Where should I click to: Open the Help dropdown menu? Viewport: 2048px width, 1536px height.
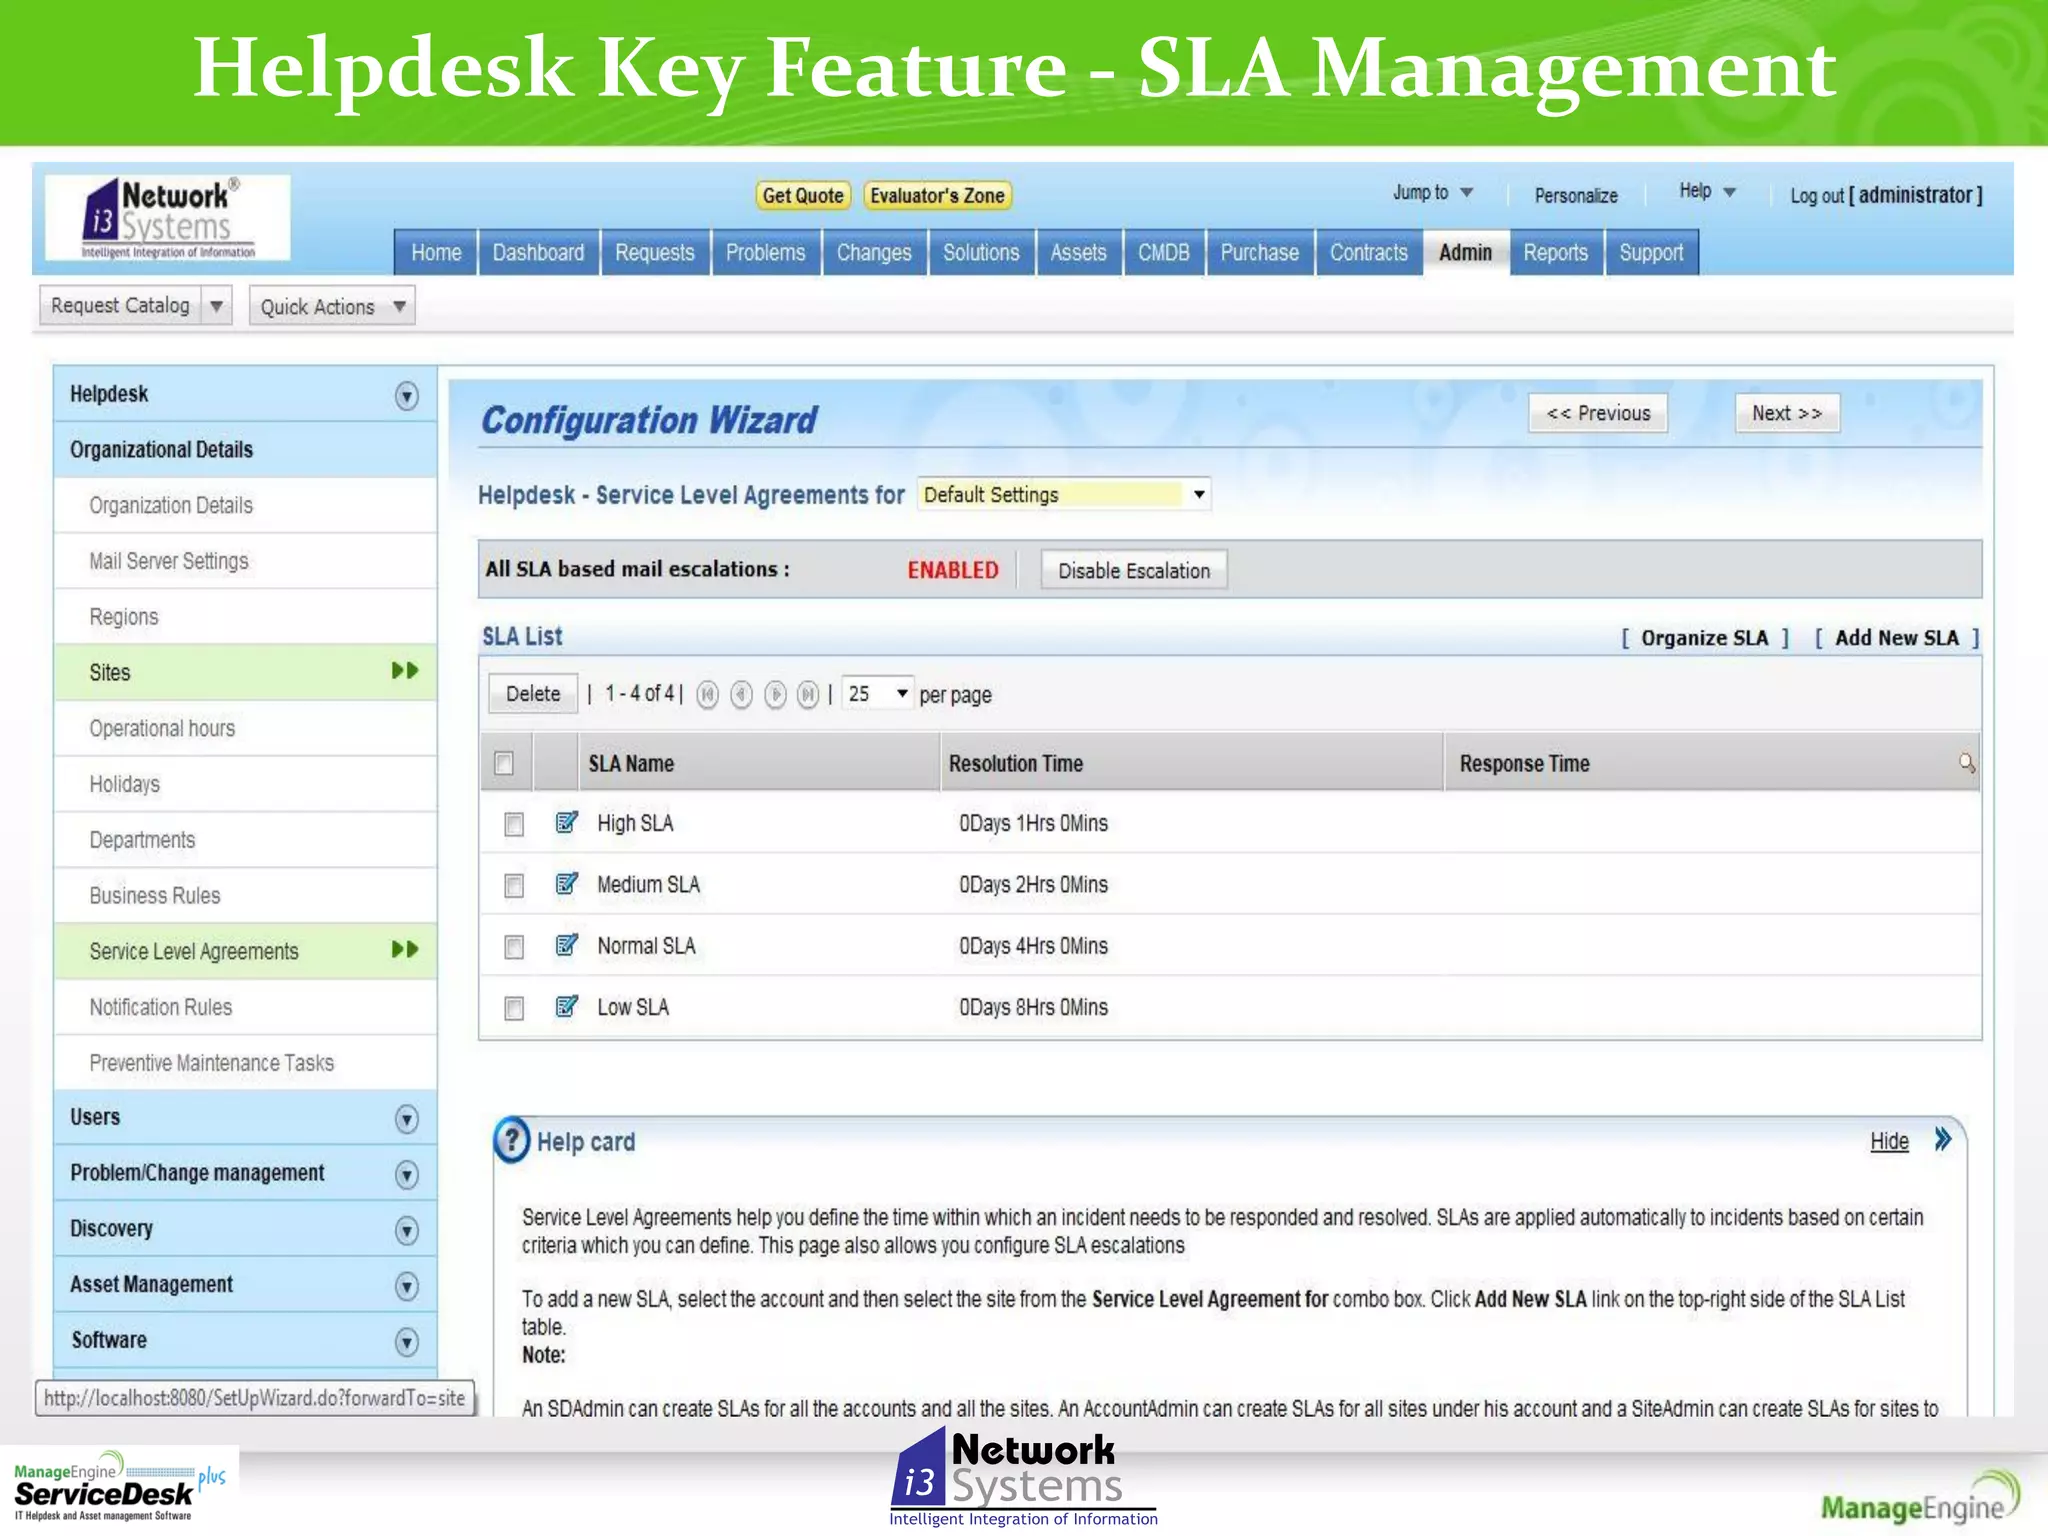pyautogui.click(x=1707, y=191)
